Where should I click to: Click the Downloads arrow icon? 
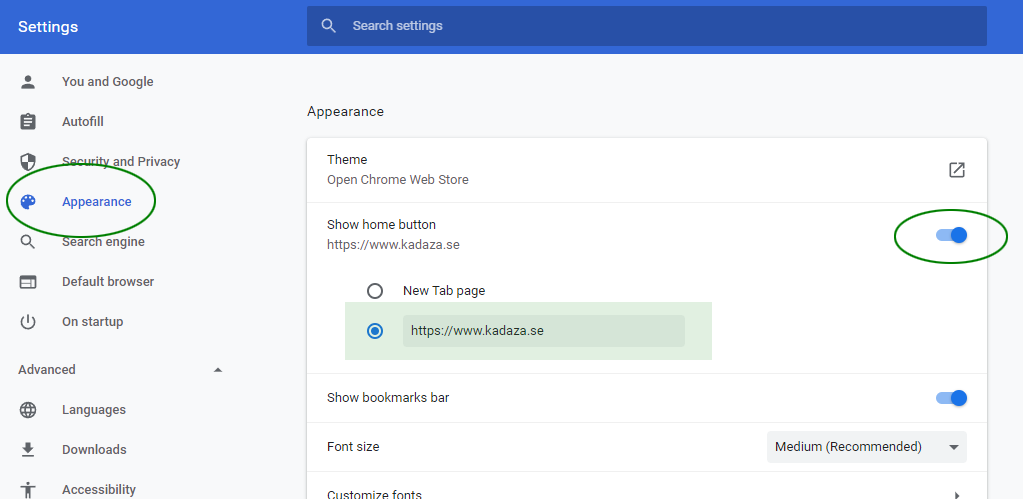click(28, 449)
